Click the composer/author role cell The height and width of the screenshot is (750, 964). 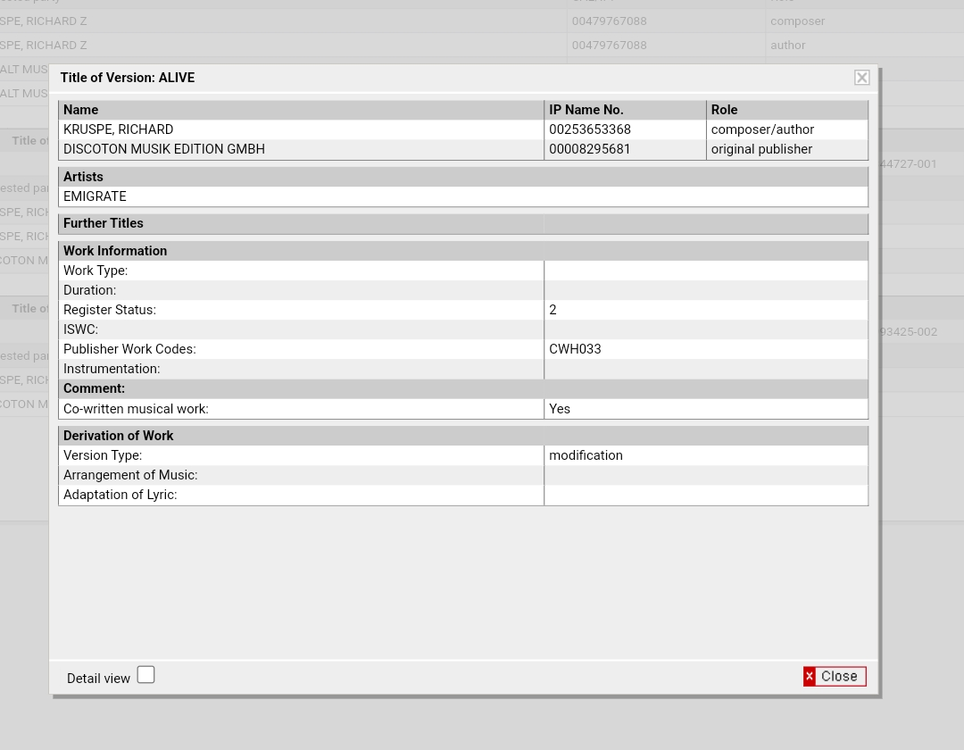point(787,130)
